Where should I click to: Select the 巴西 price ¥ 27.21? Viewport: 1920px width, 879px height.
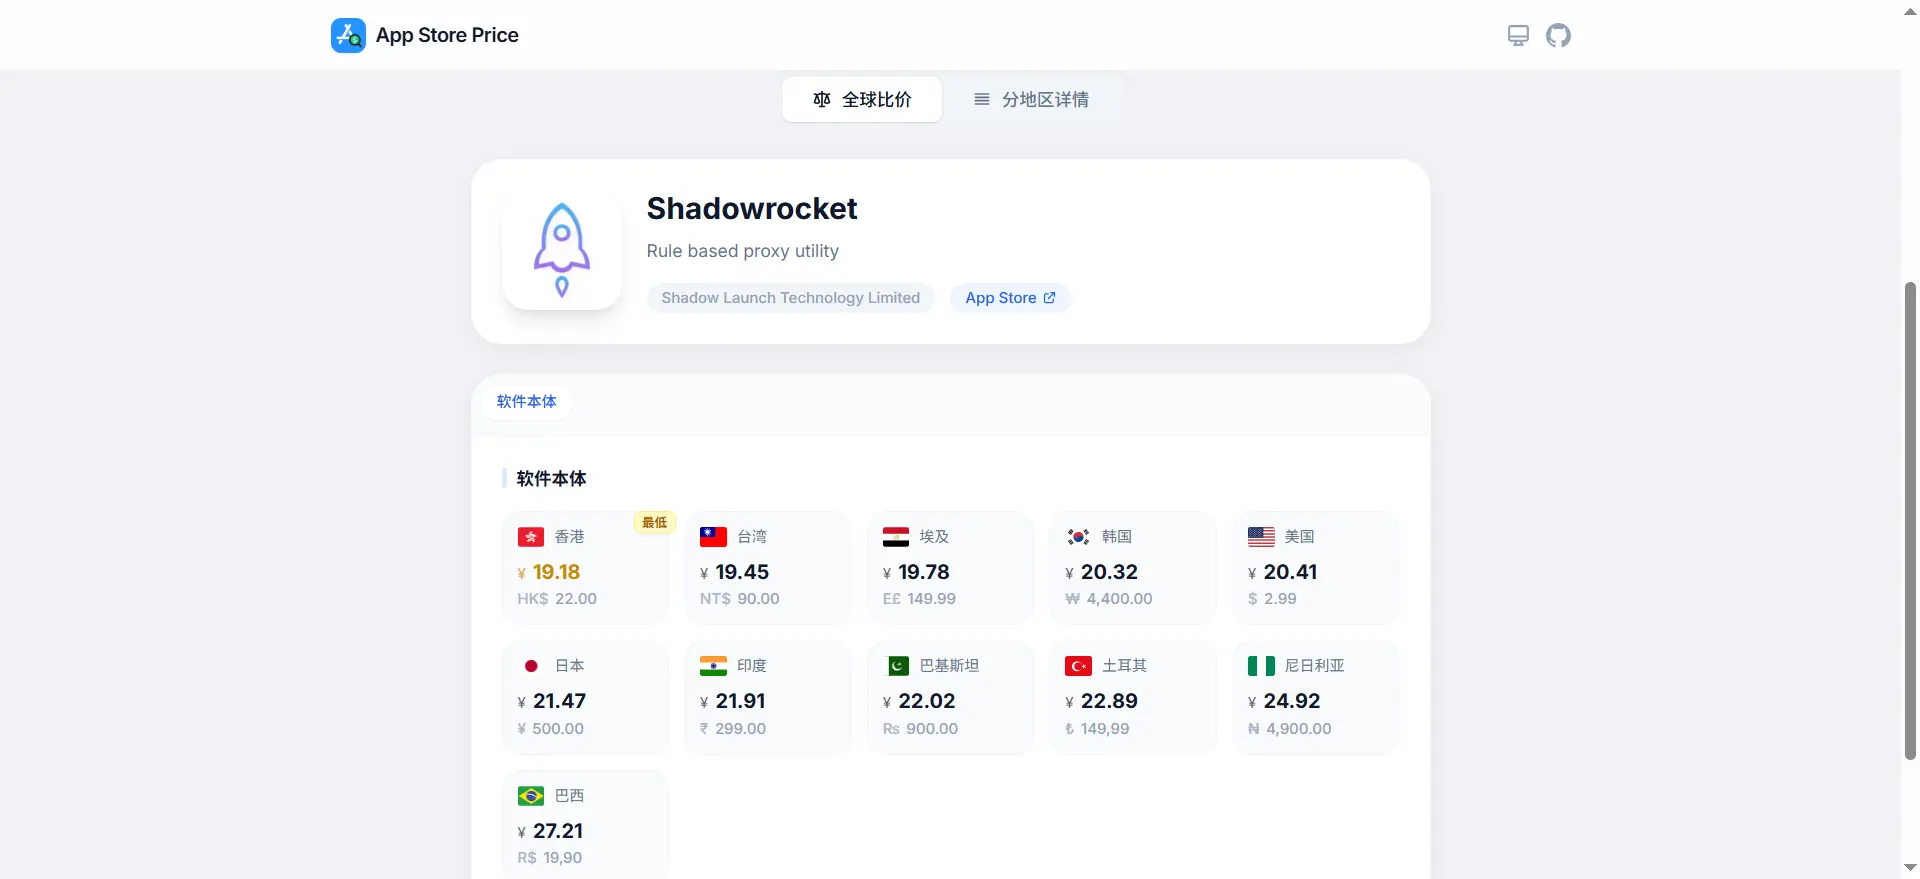tap(550, 831)
